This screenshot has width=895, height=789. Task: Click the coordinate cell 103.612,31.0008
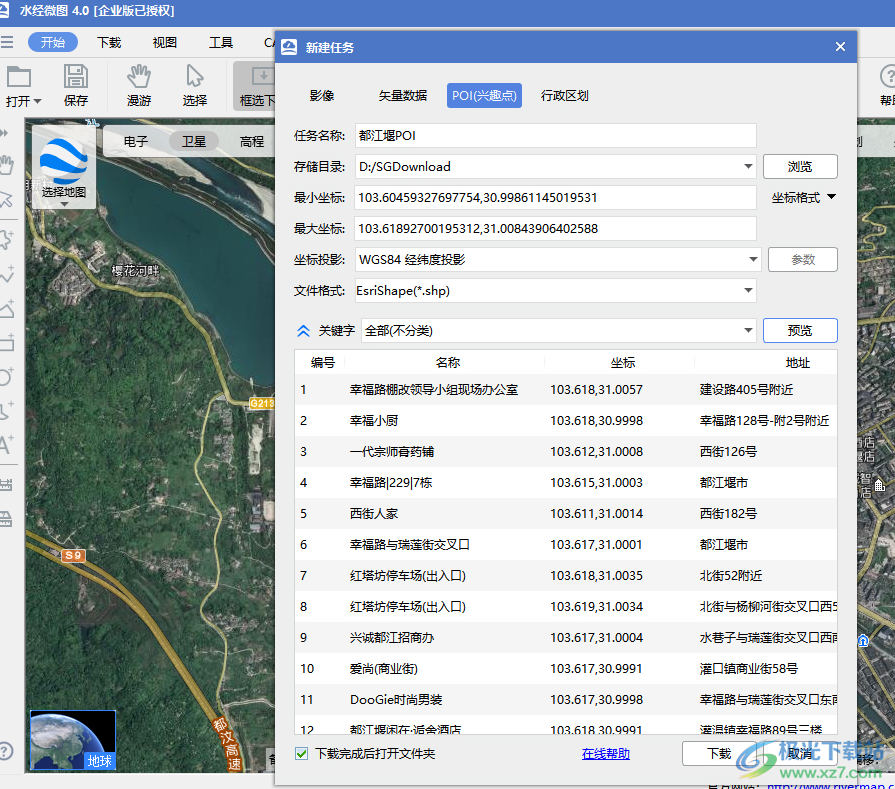pos(596,452)
